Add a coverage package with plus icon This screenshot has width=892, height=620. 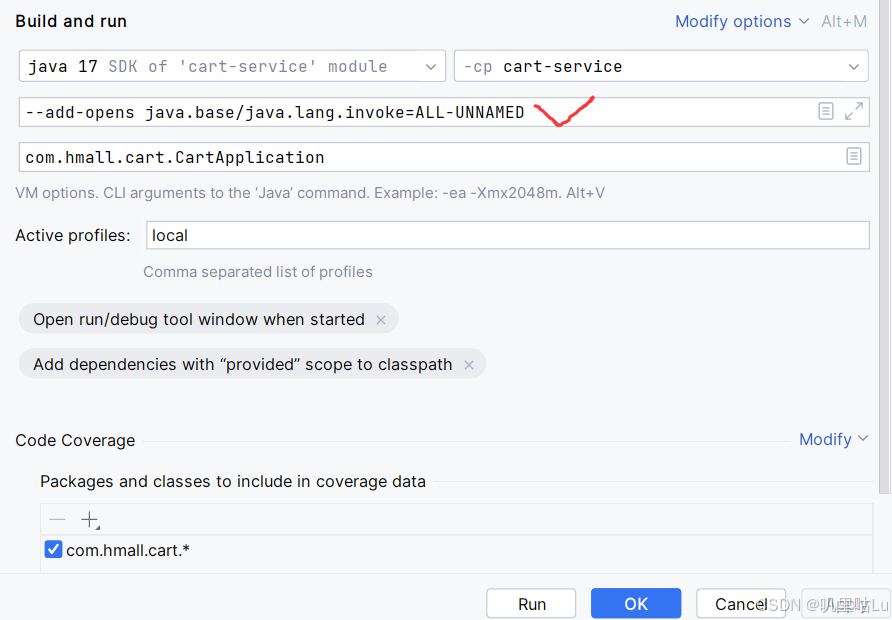pos(90,519)
